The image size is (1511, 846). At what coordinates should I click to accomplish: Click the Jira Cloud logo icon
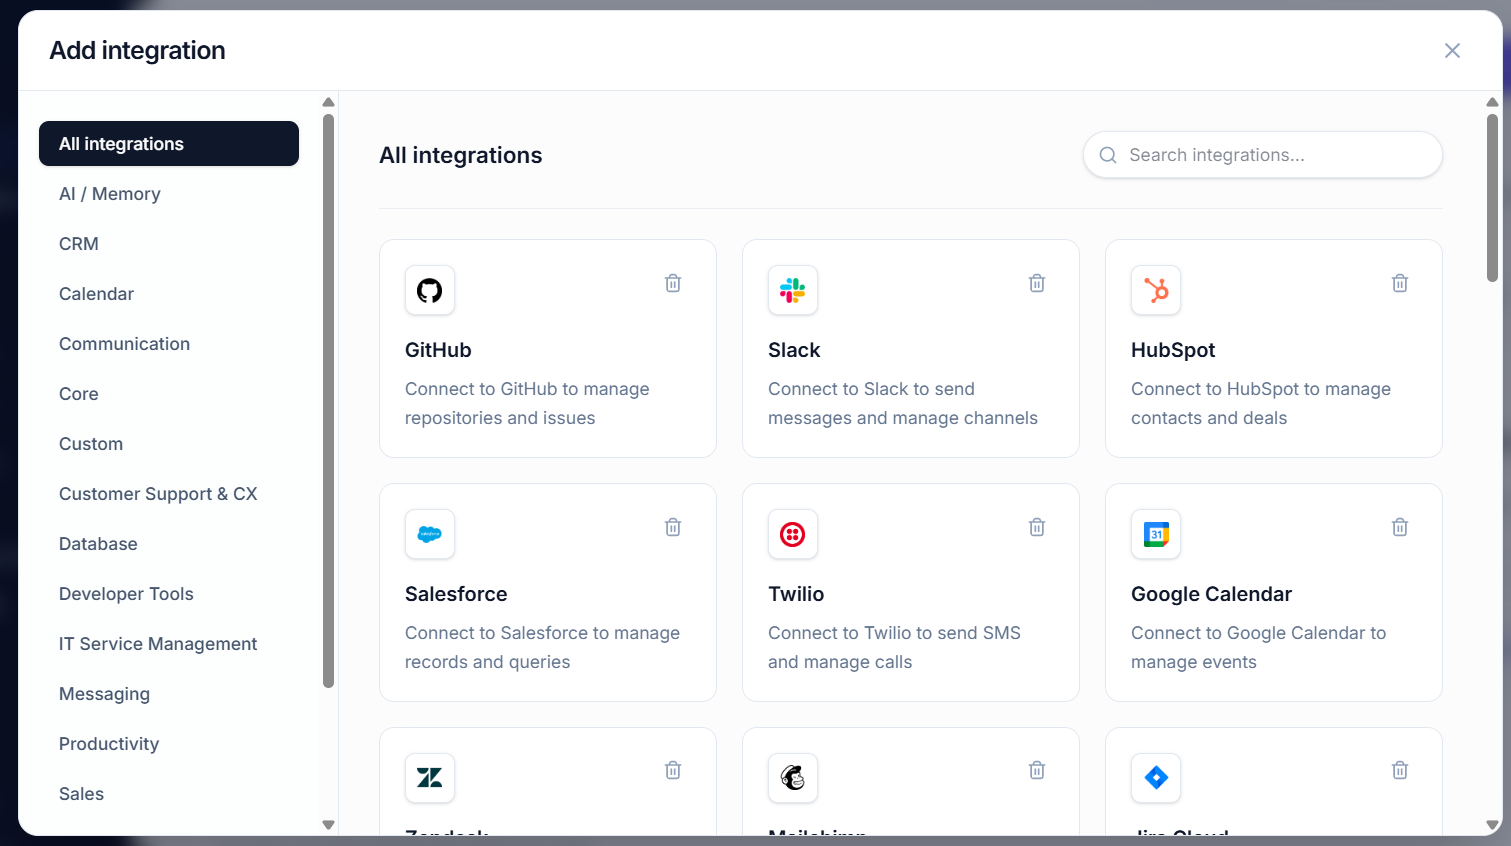(x=1156, y=778)
